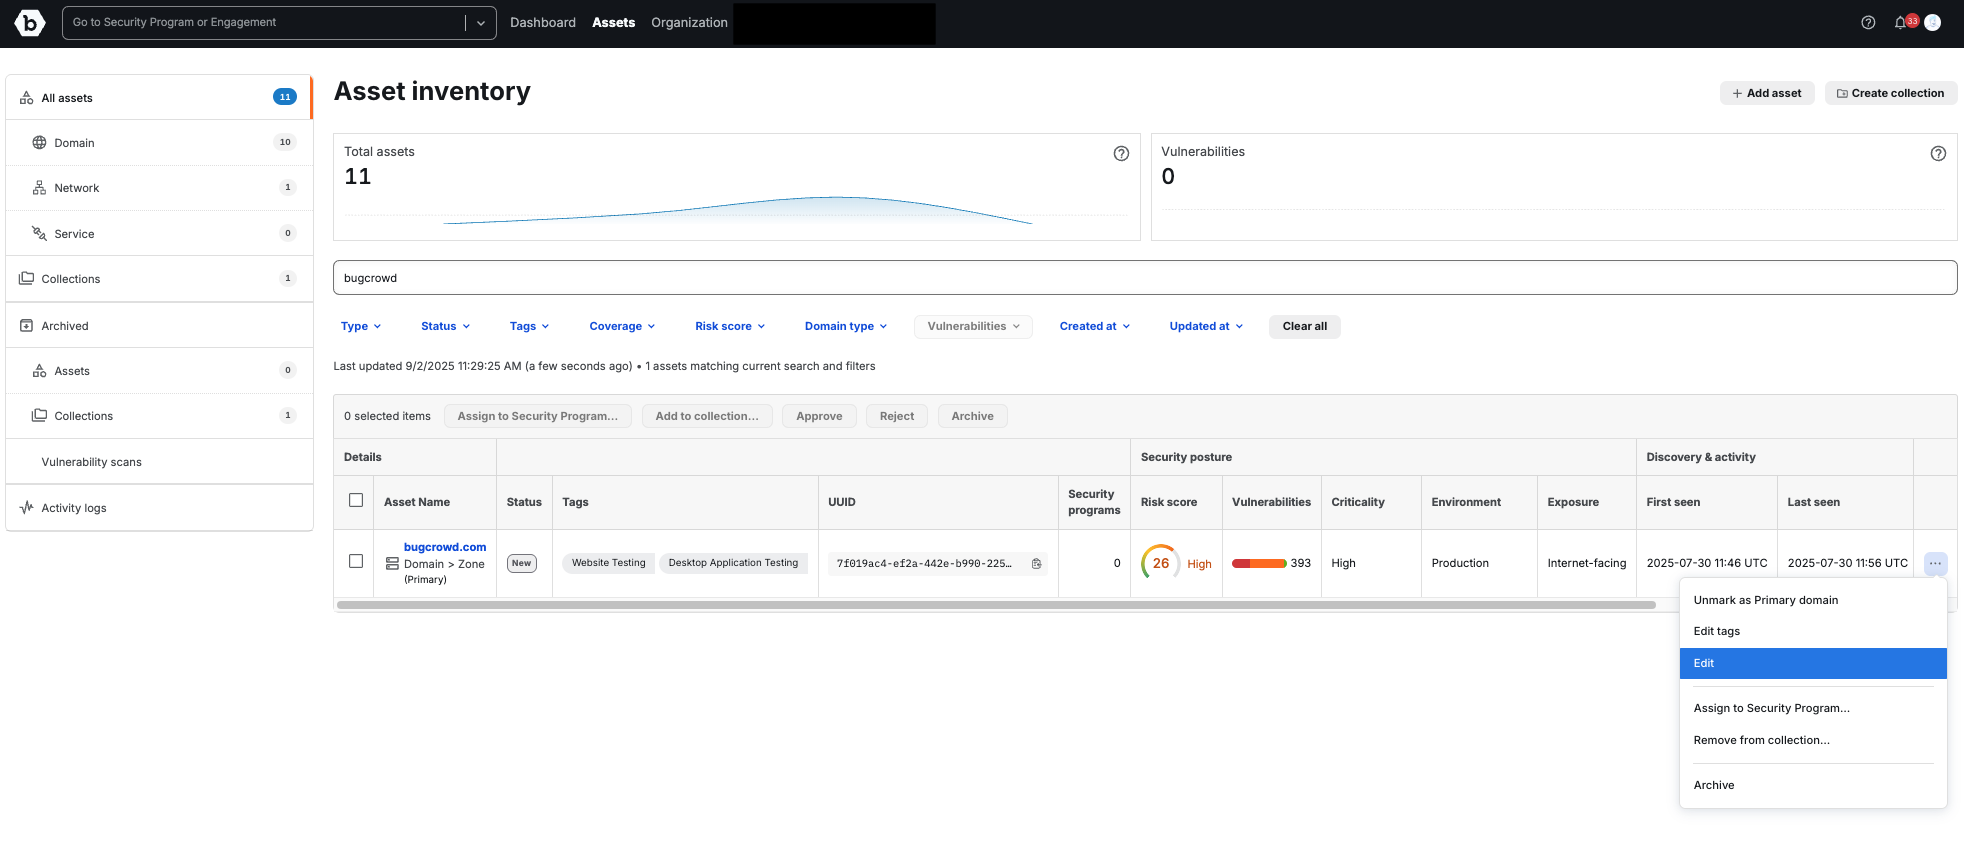
Task: Select the All assets sidebar icon
Action: click(27, 98)
